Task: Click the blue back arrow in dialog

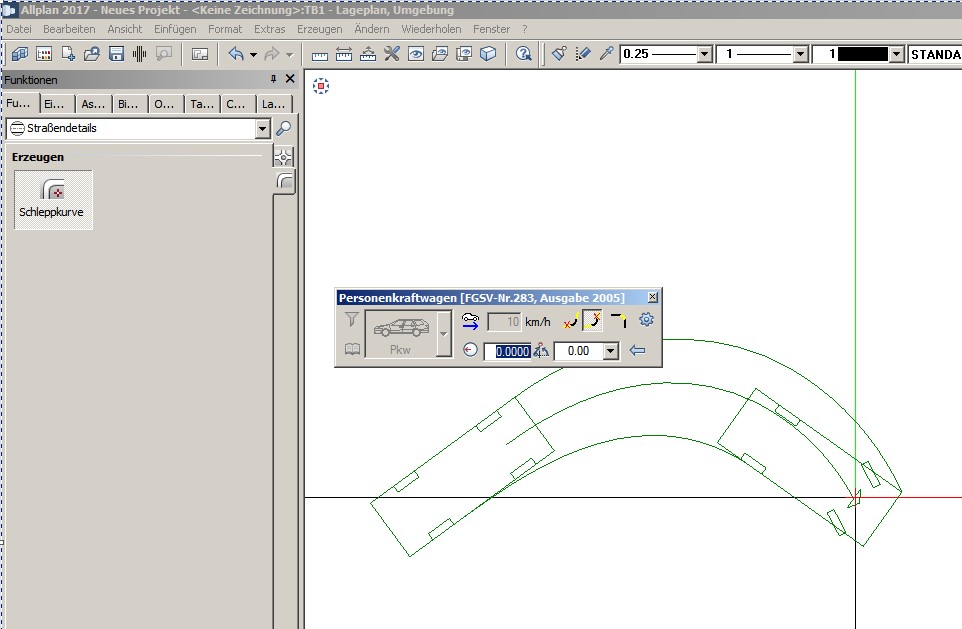Action: tap(637, 351)
